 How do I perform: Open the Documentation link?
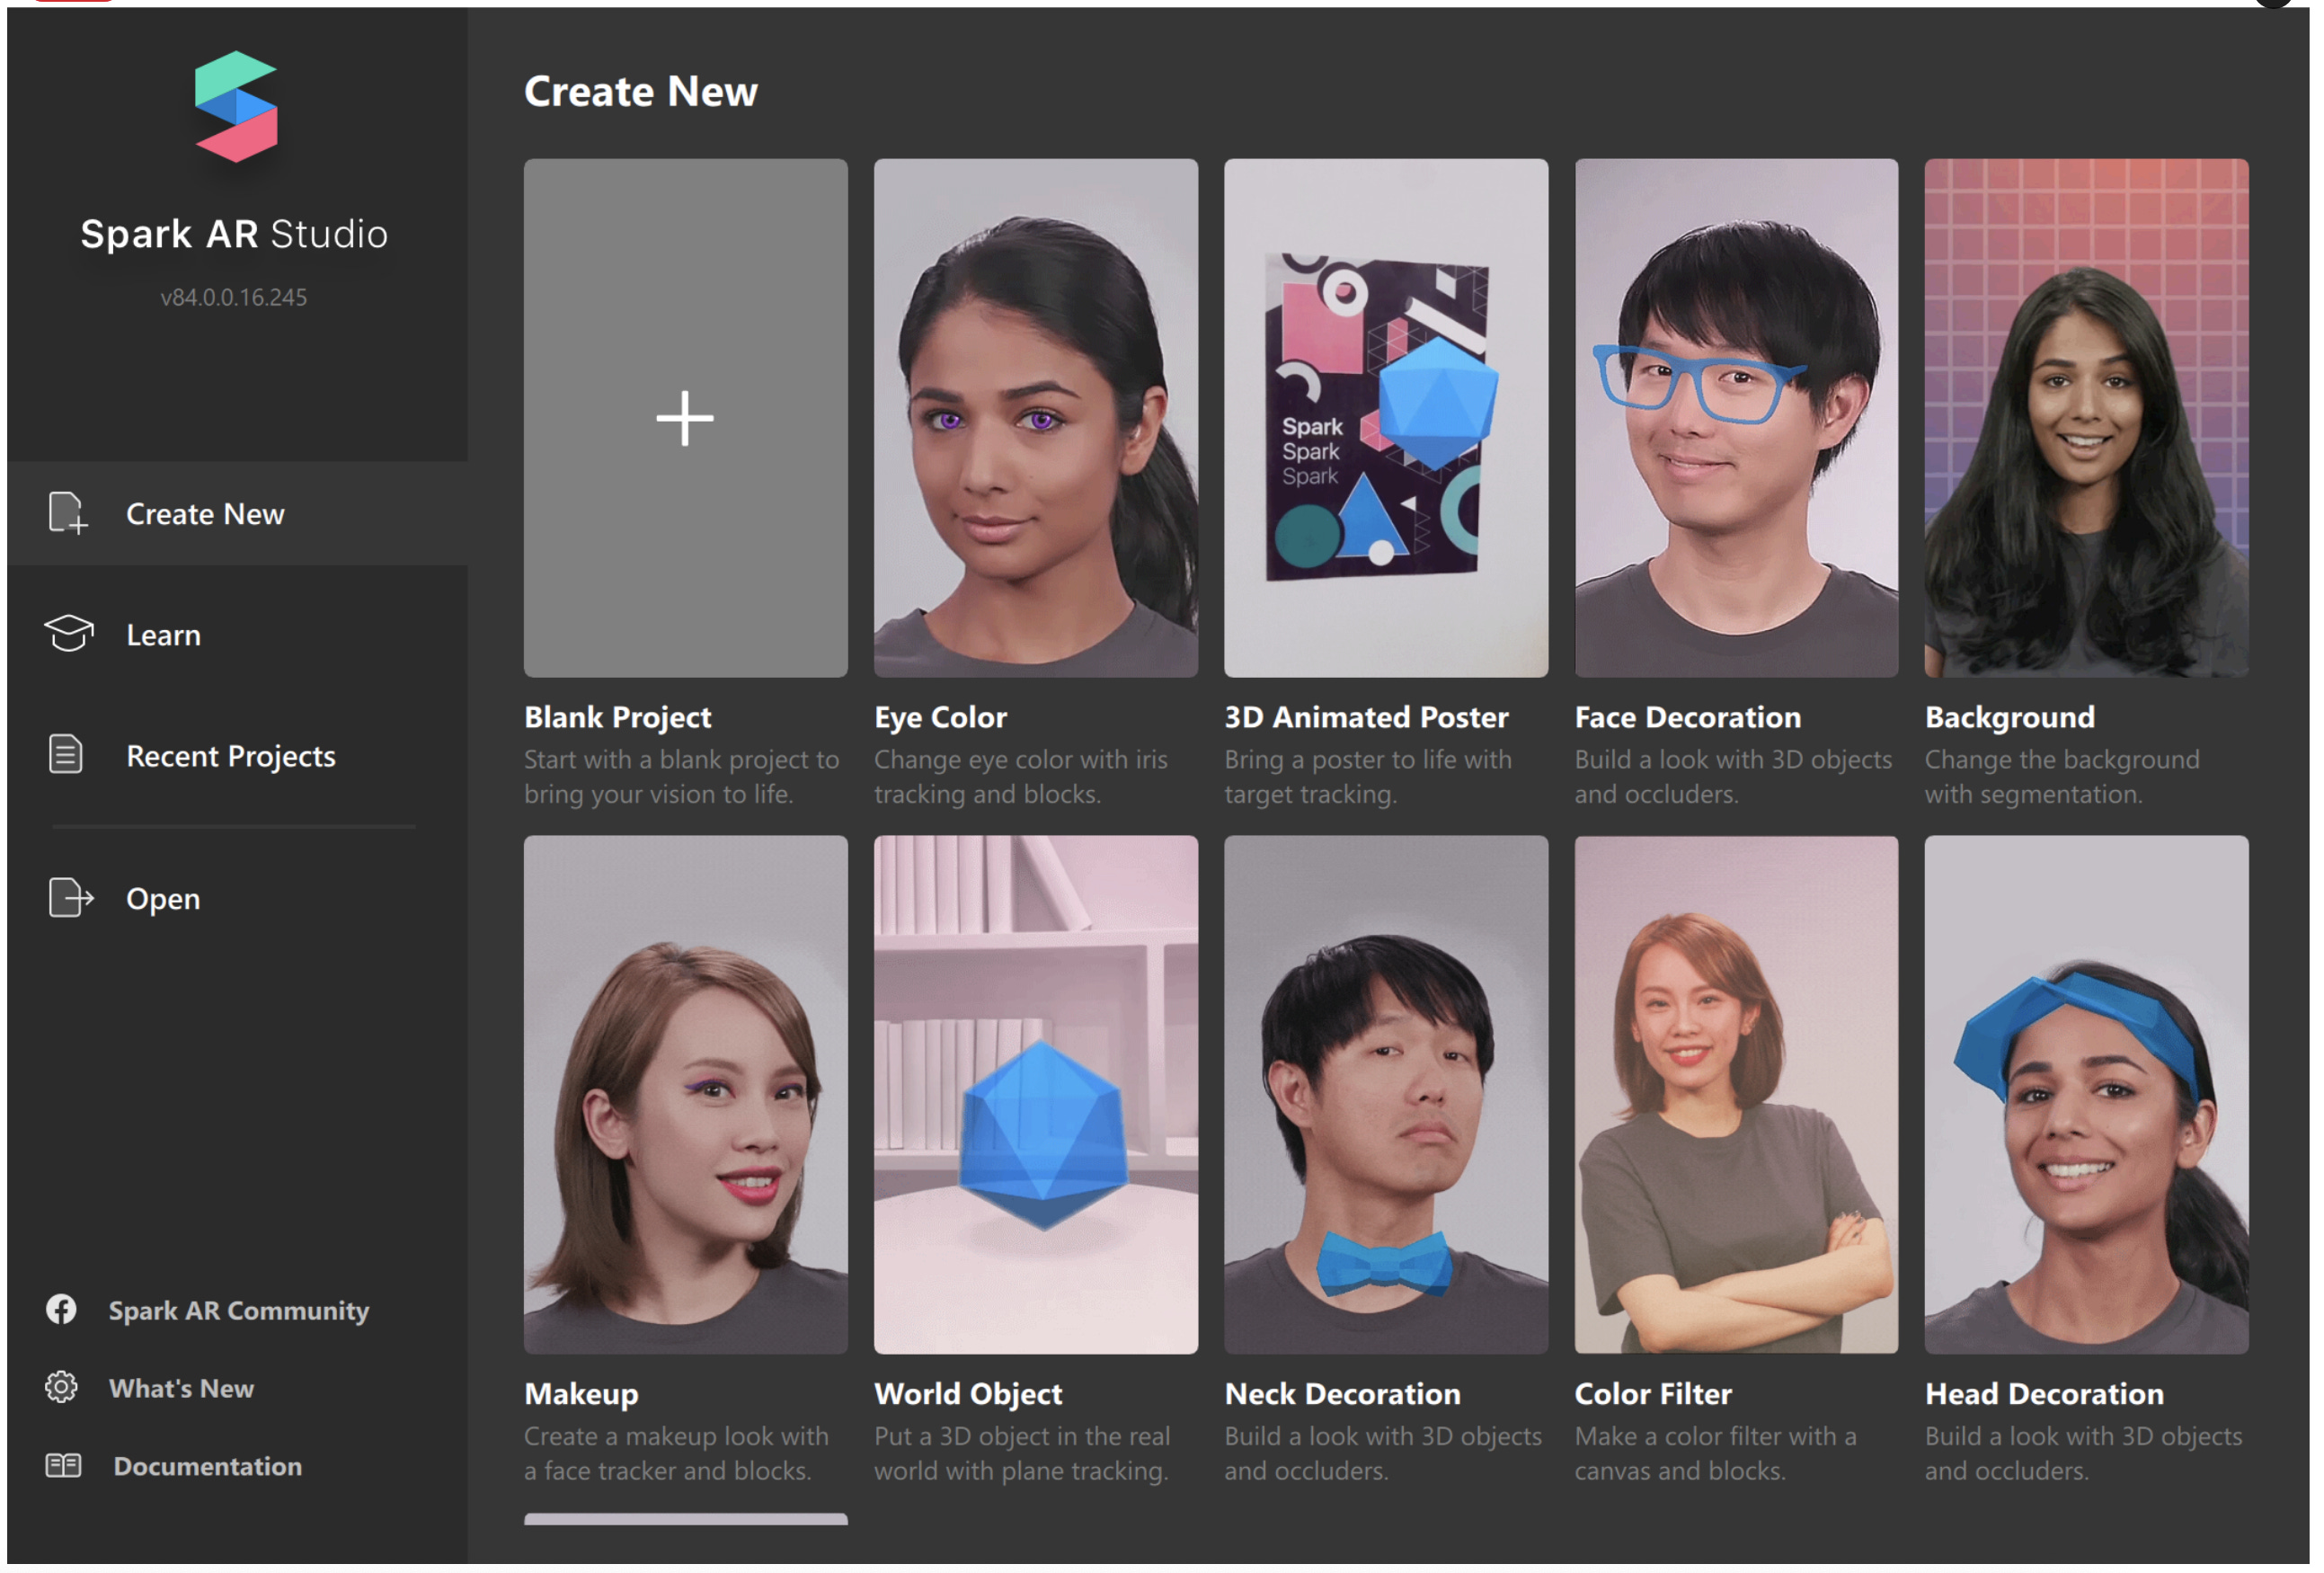click(207, 1466)
